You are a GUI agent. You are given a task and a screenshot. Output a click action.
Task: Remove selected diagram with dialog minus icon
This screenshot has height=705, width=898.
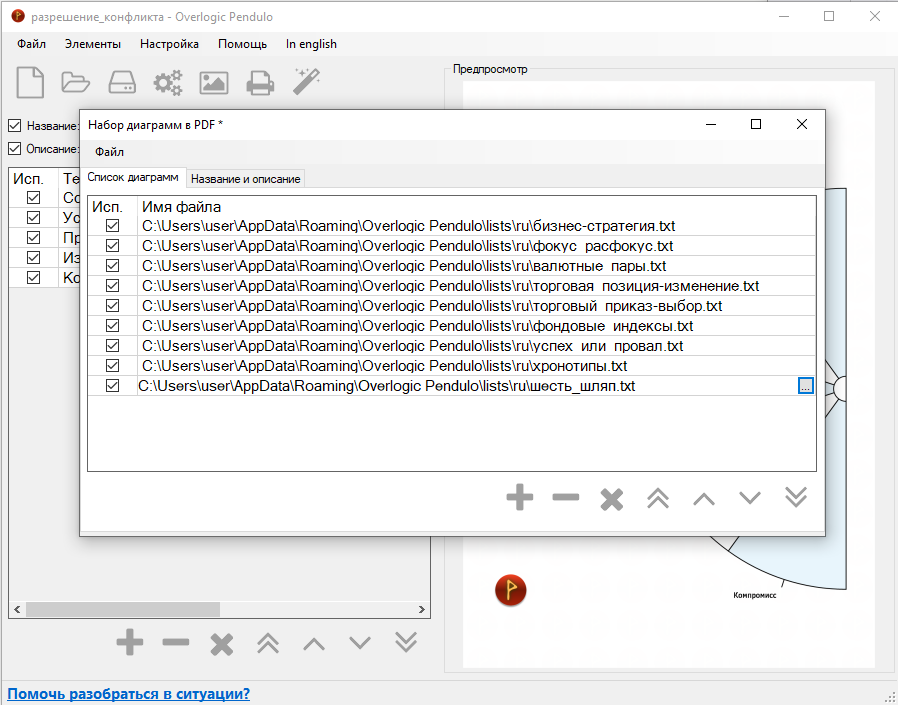[x=566, y=497]
